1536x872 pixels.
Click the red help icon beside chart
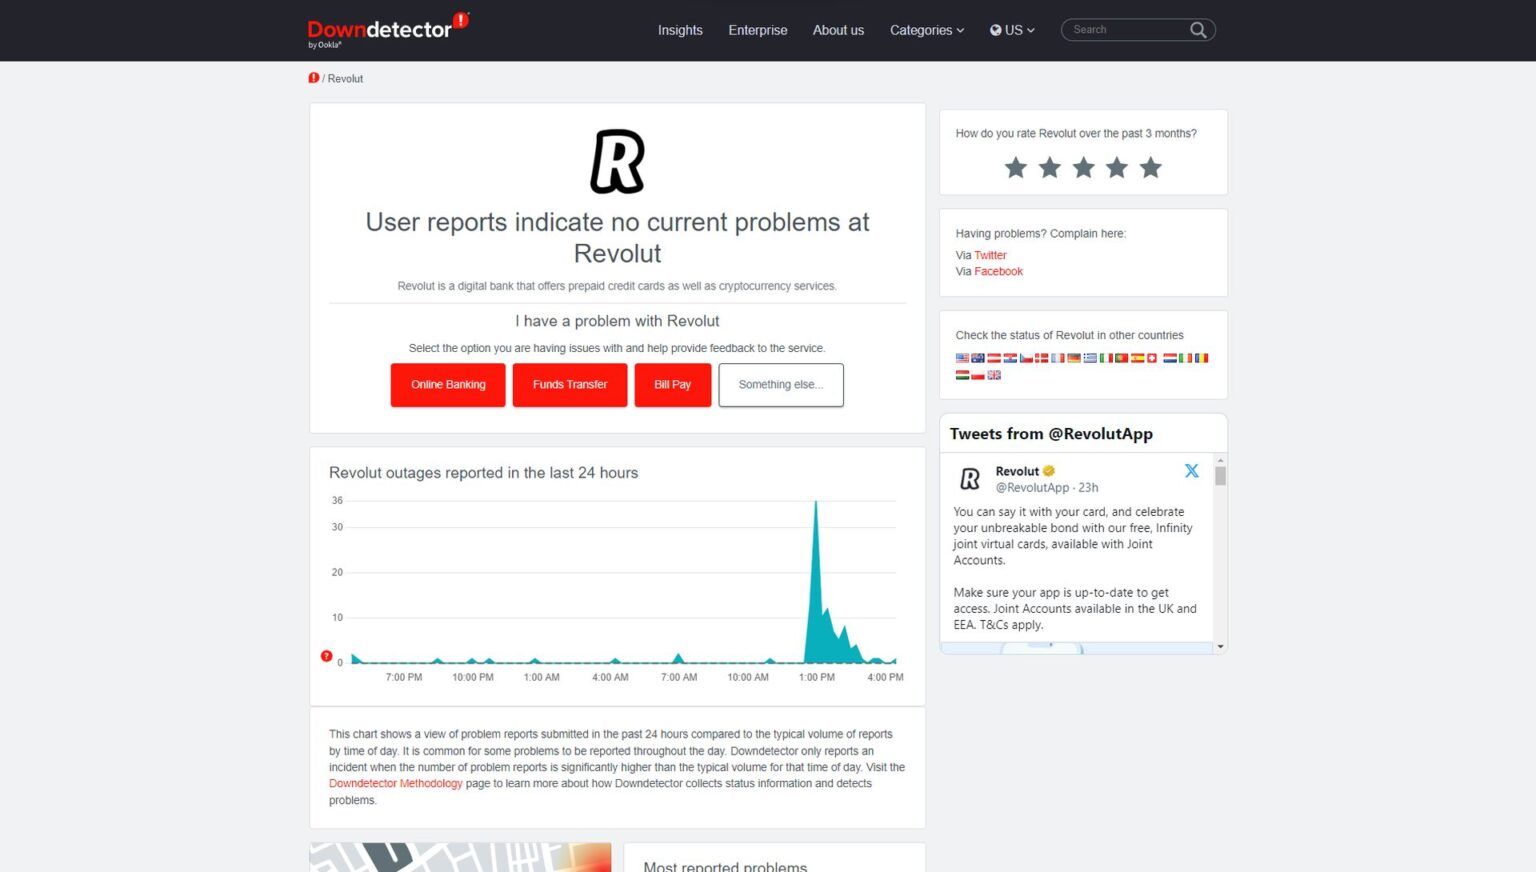click(326, 656)
